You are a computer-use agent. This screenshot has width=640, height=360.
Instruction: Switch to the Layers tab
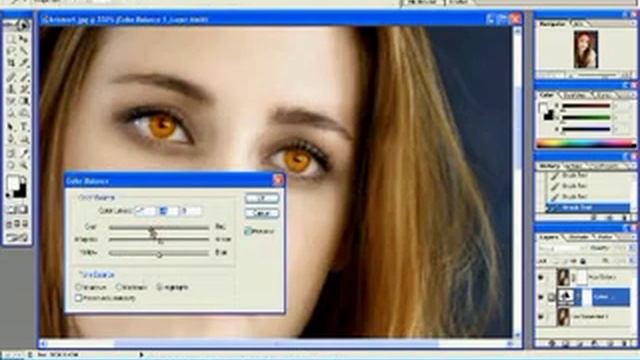(x=549, y=237)
